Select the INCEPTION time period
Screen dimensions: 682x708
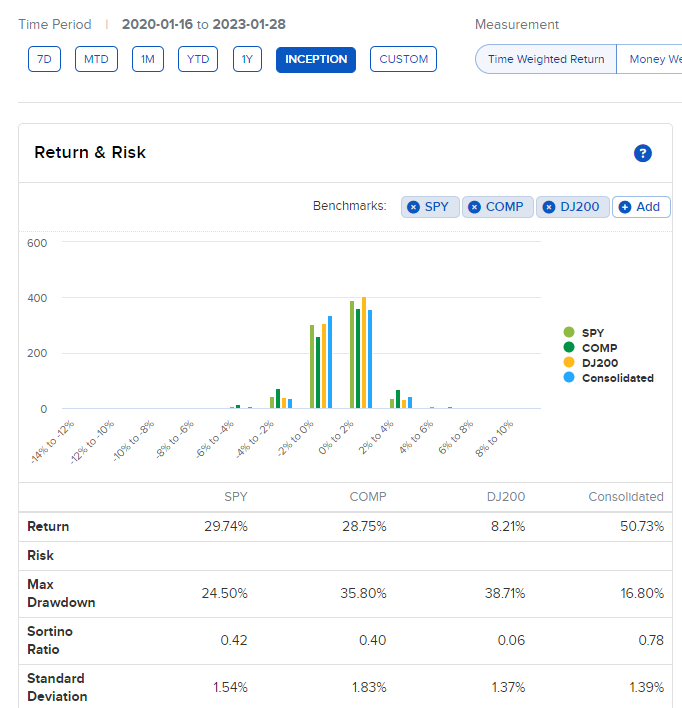click(316, 60)
